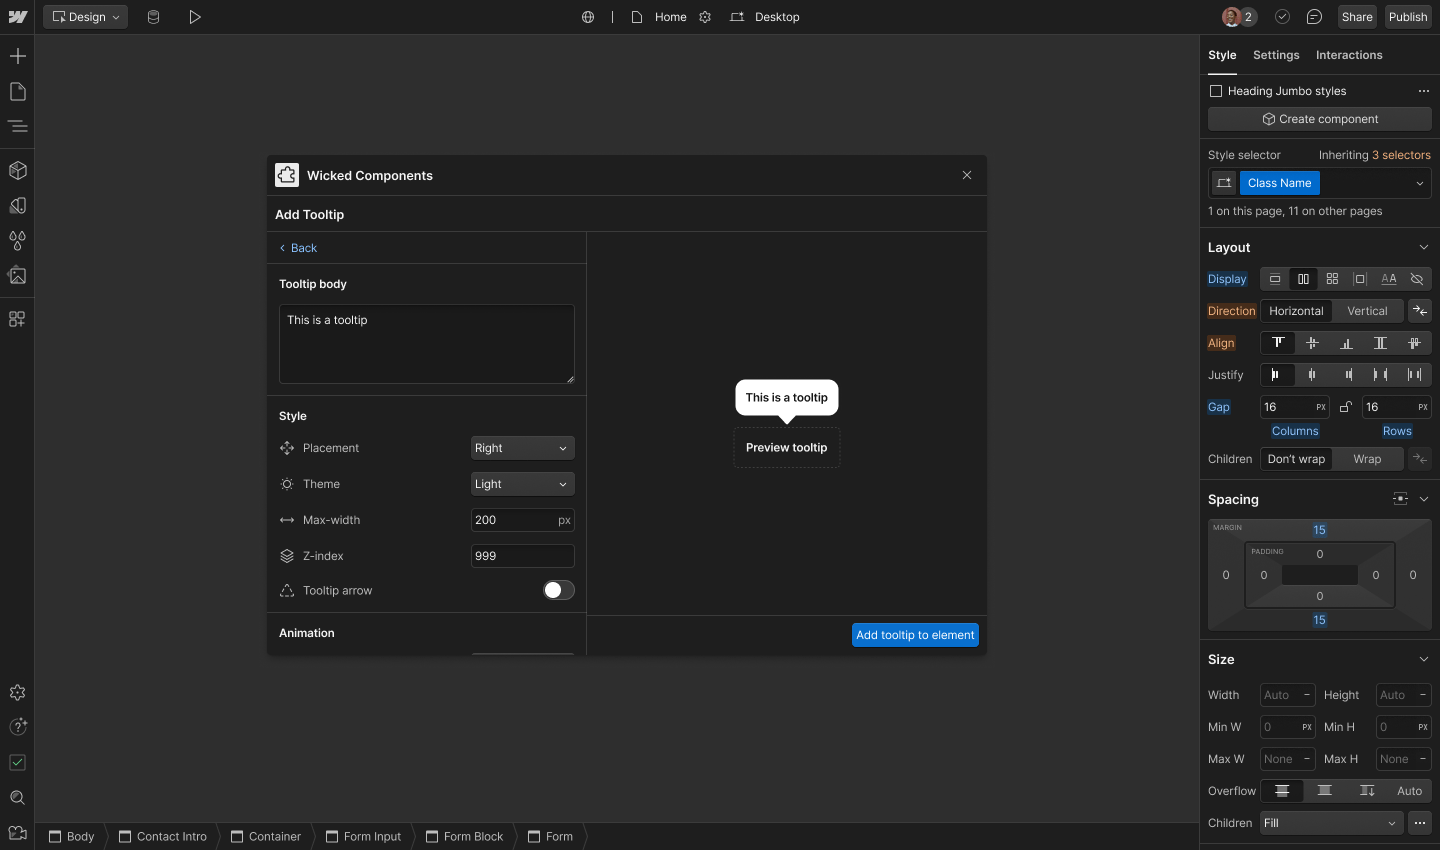The image size is (1440, 850).
Task: Open the Pages panel icon
Action: 17,92
